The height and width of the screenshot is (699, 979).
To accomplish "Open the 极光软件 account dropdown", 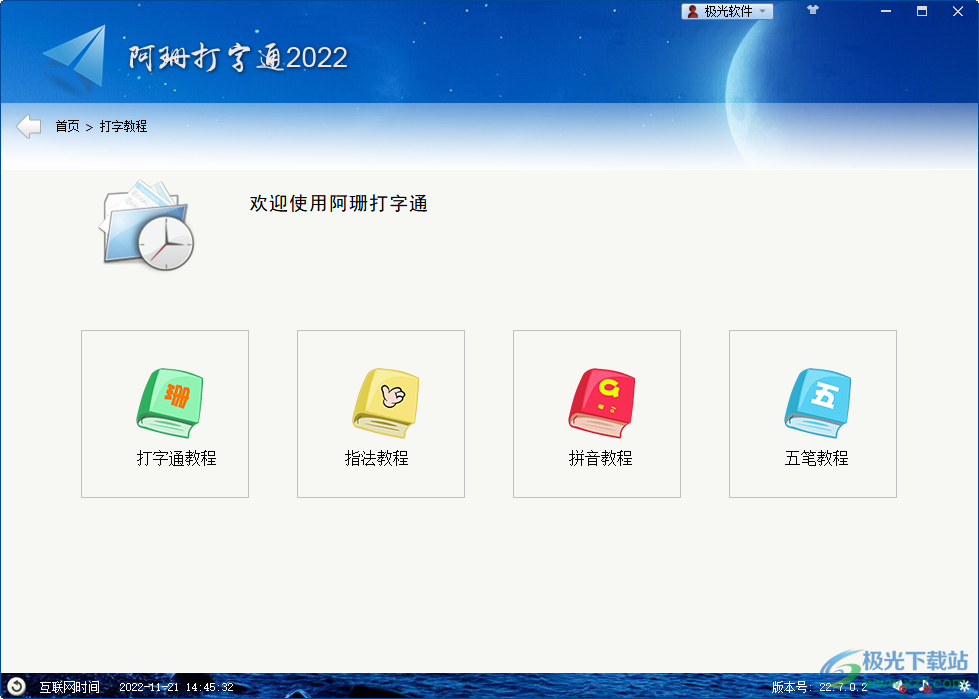I will click(x=727, y=11).
